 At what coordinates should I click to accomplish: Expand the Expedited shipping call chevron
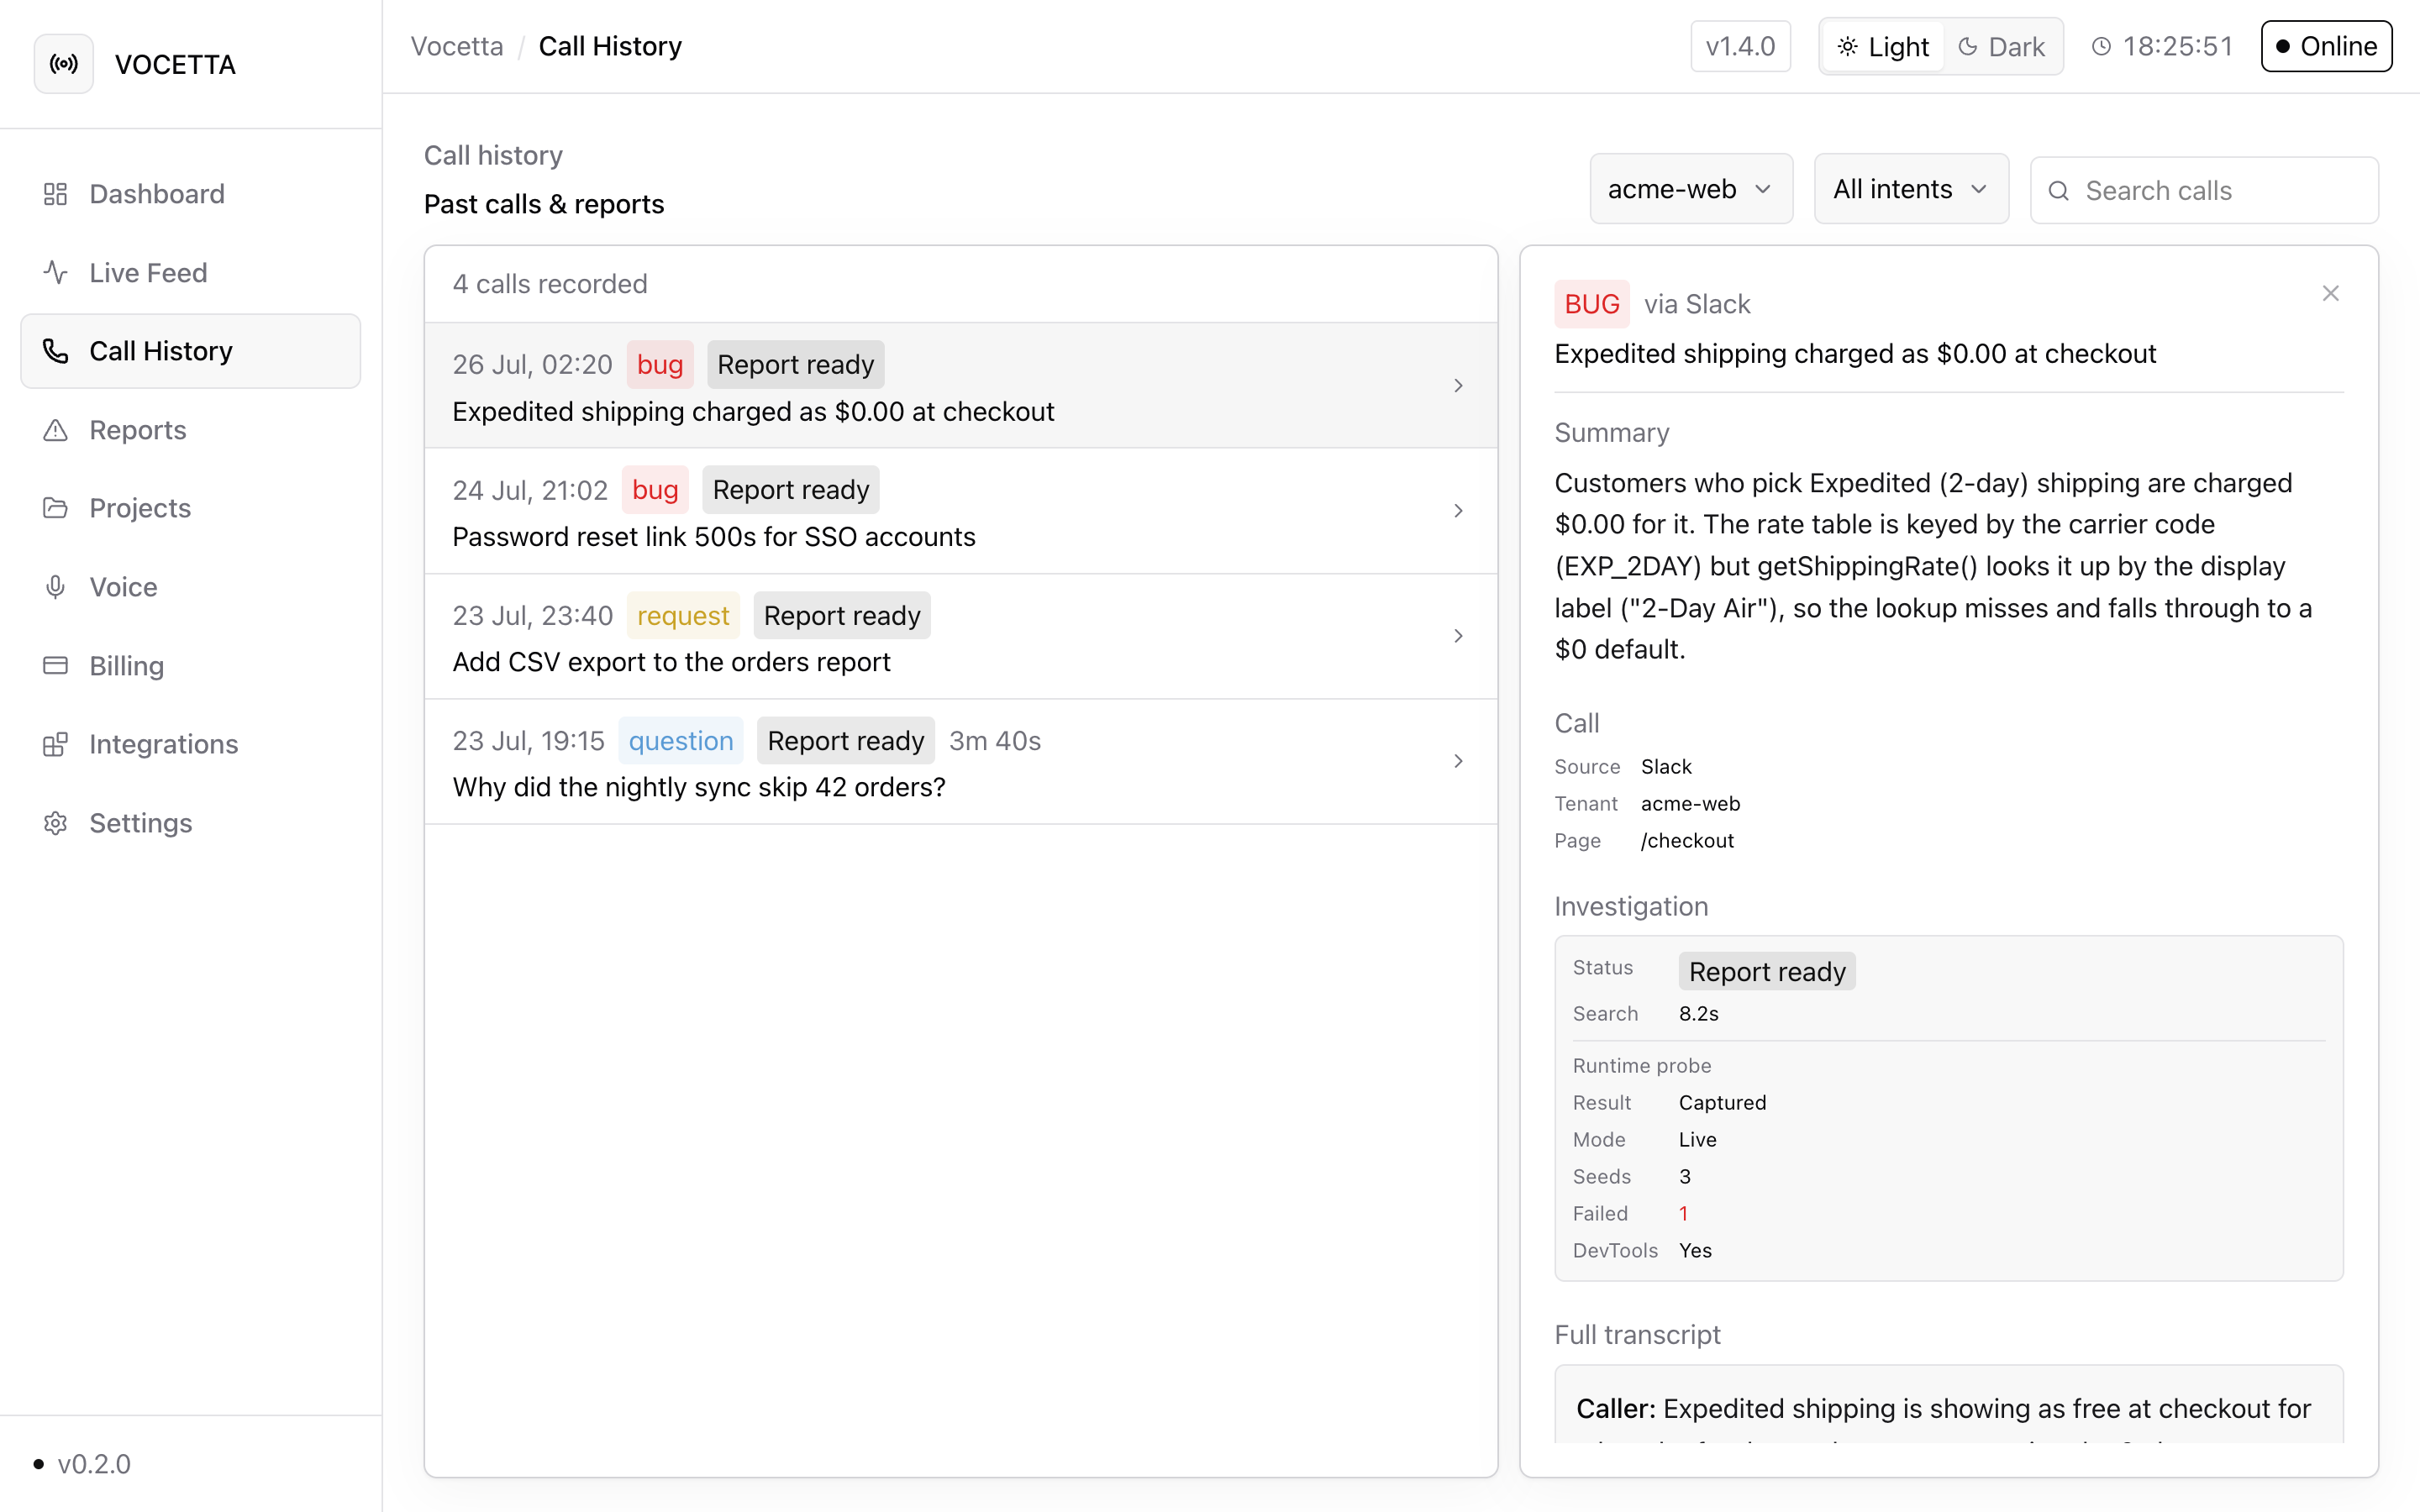click(1458, 386)
